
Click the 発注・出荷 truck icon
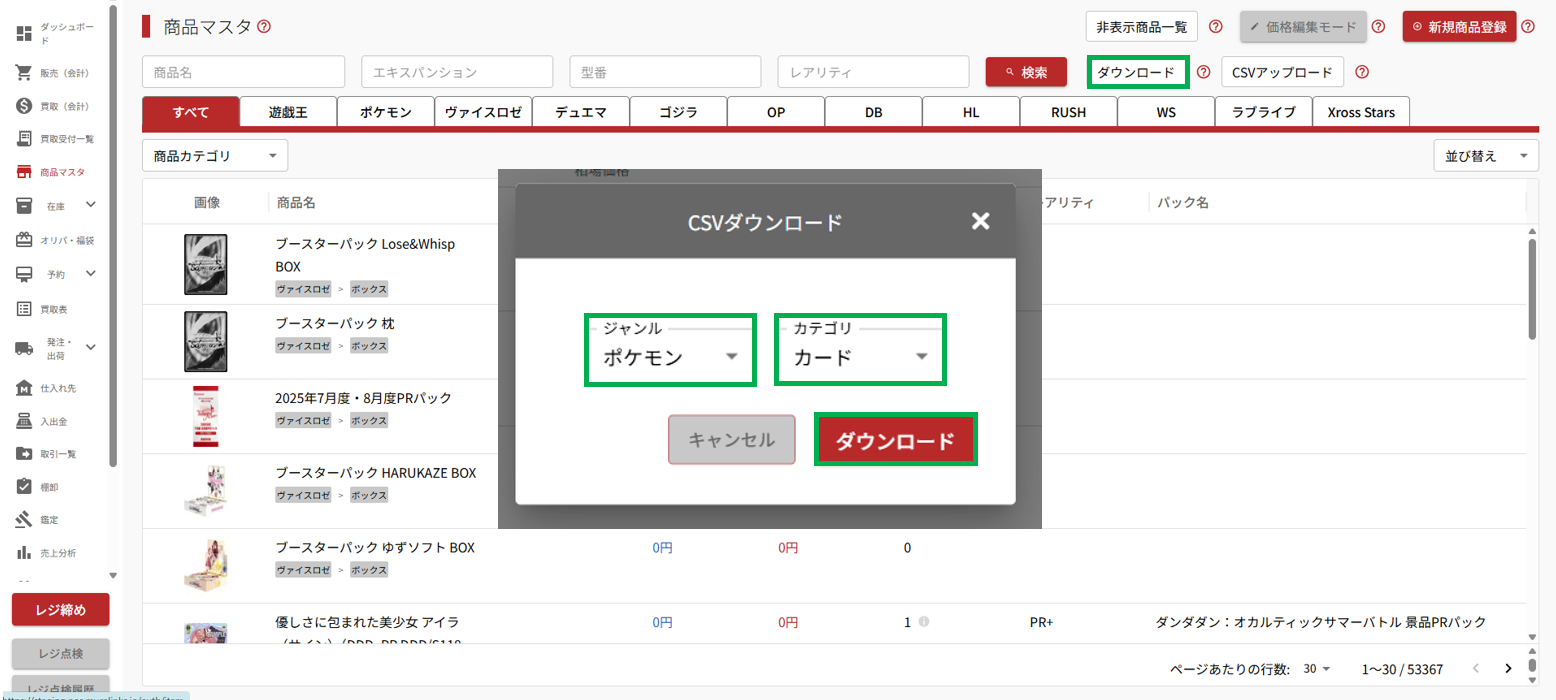24,347
